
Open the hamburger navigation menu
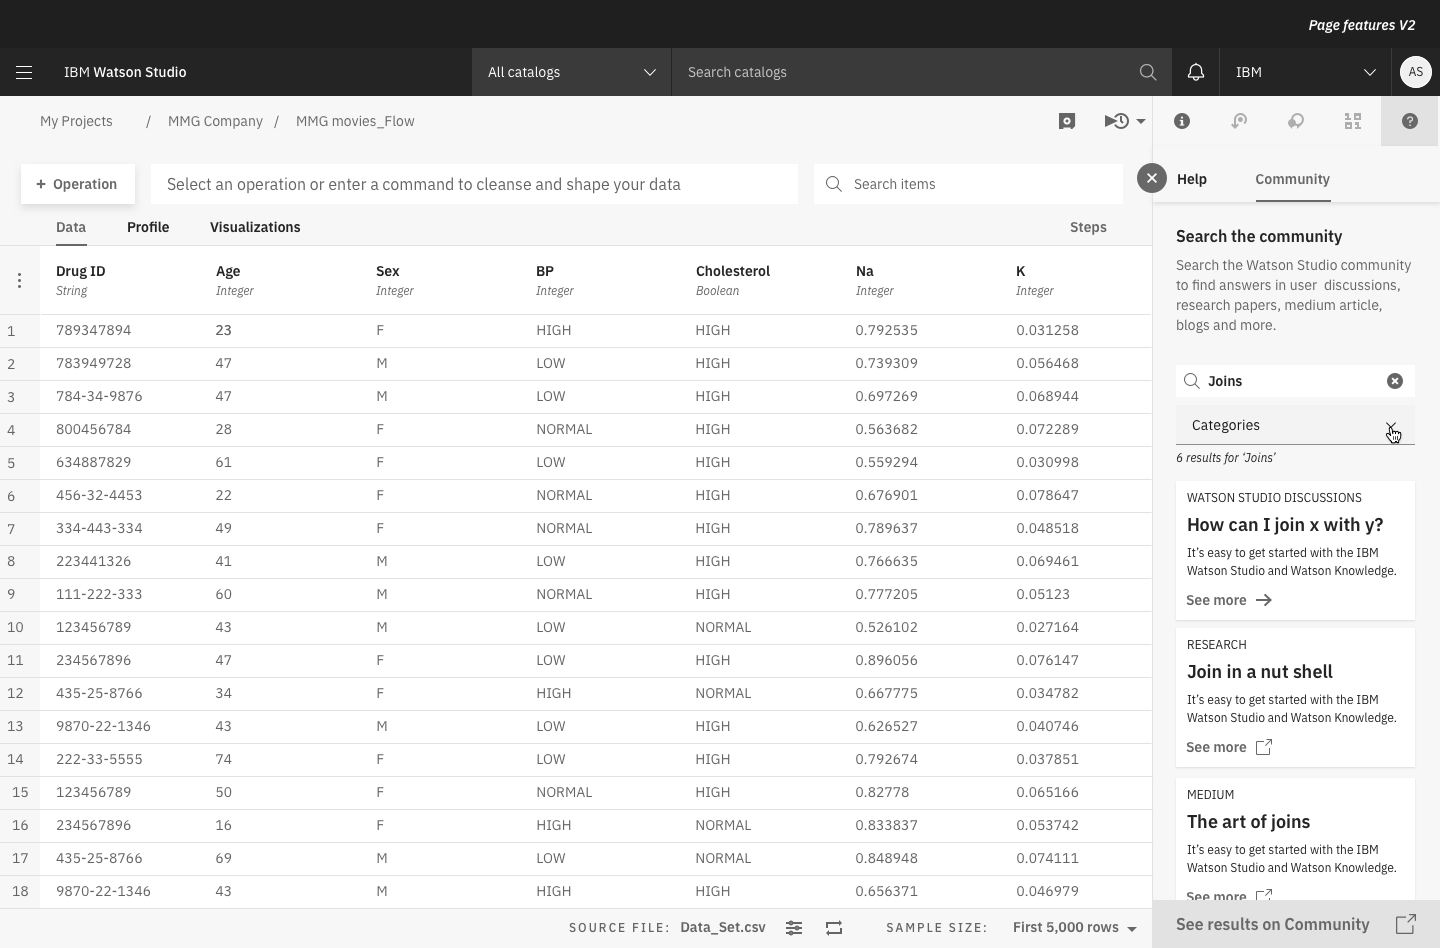tap(24, 72)
